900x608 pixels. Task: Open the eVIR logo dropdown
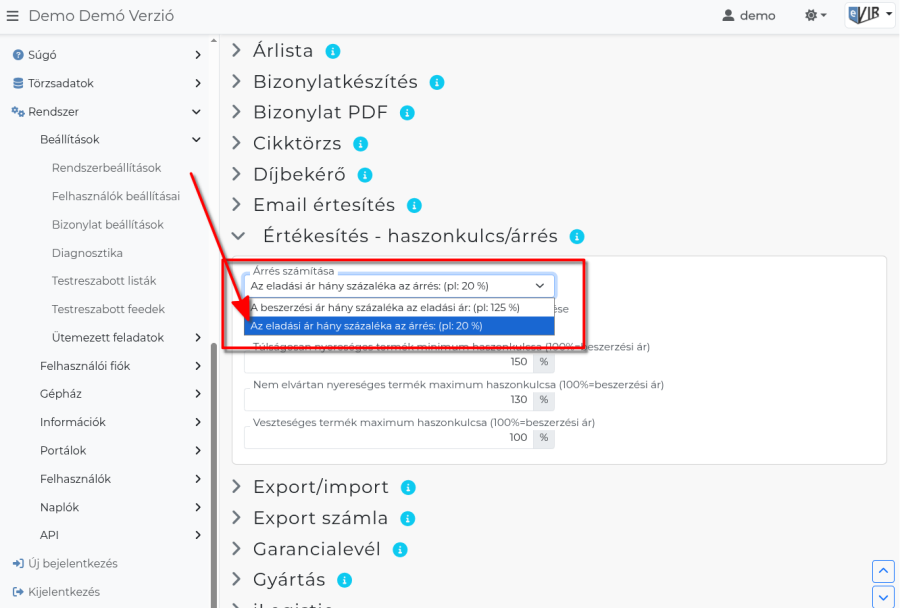[x=867, y=15]
